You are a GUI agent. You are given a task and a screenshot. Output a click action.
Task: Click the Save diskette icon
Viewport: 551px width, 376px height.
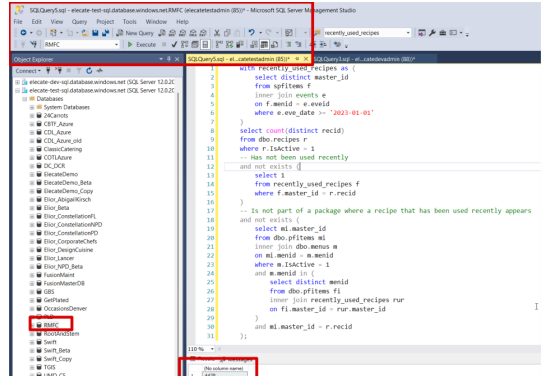95,33
